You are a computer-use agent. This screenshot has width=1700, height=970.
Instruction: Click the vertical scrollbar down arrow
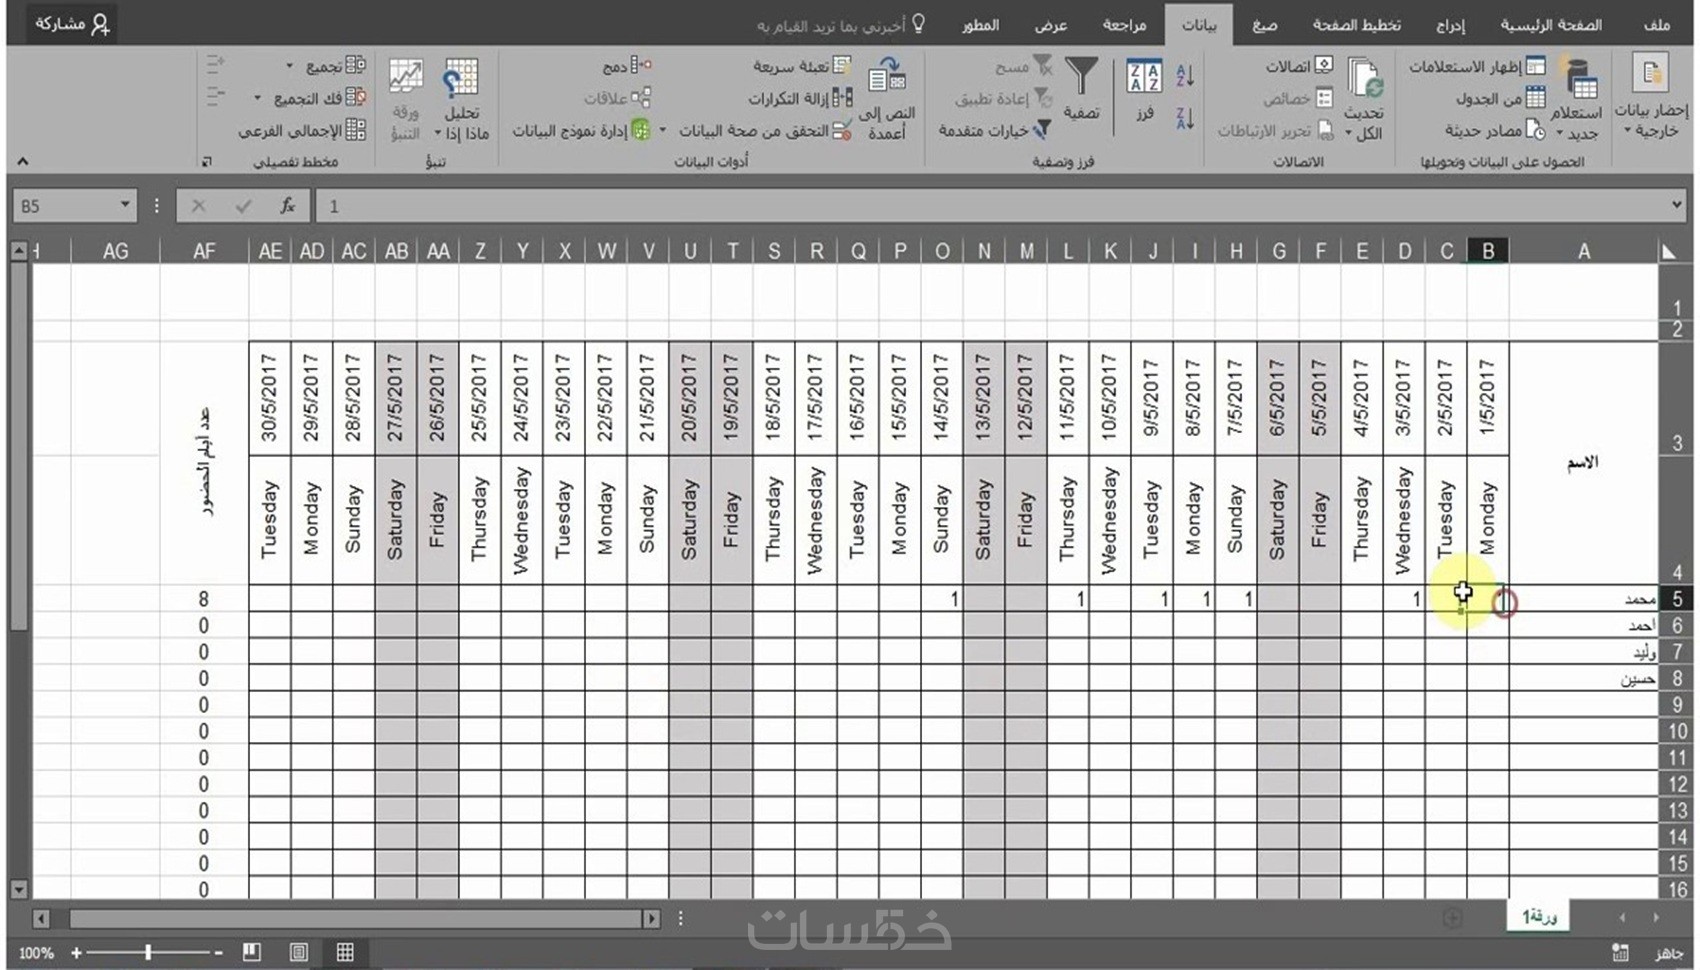(19, 888)
